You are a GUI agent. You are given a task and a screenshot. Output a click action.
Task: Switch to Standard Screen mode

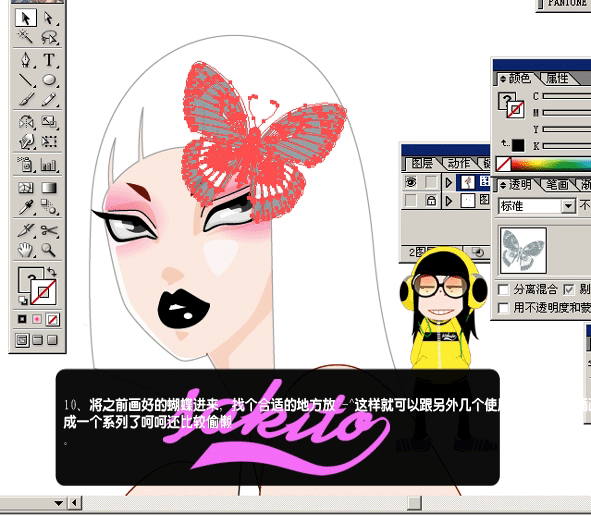coord(22,340)
